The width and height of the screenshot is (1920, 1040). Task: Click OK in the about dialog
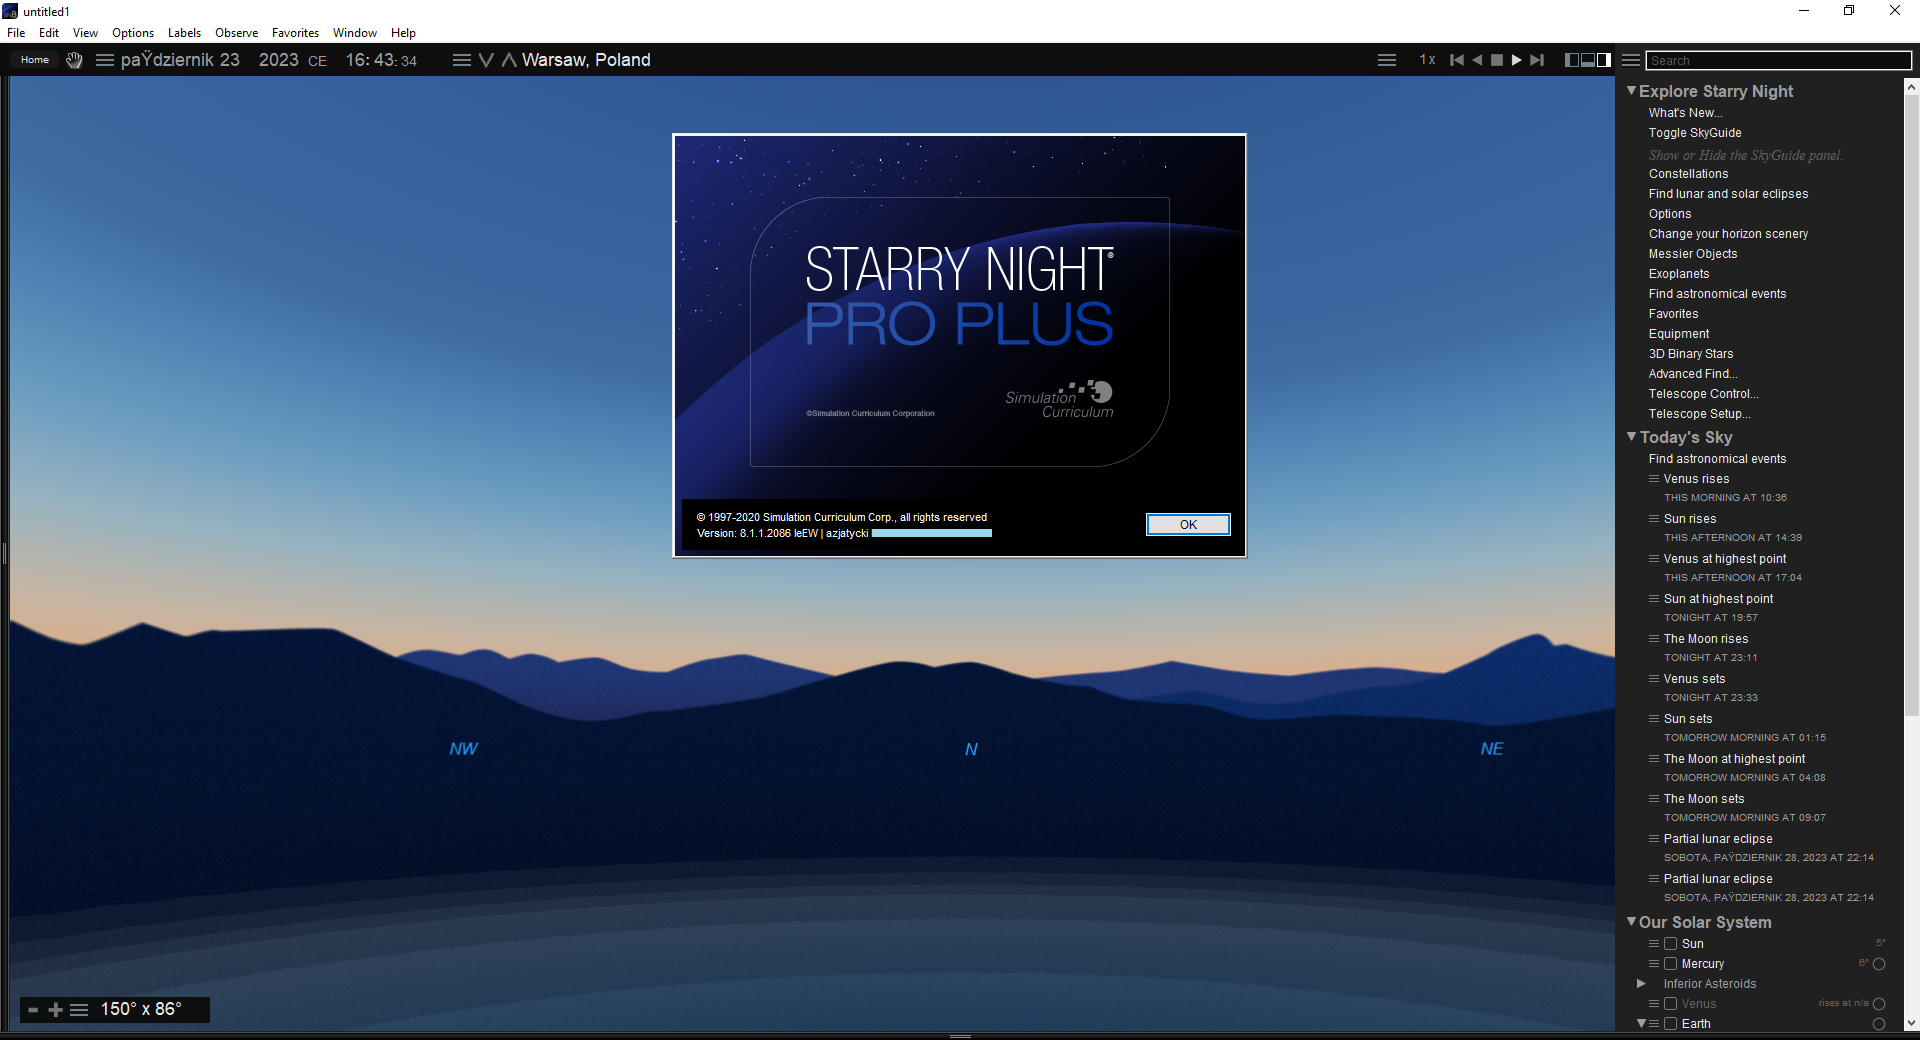point(1188,525)
